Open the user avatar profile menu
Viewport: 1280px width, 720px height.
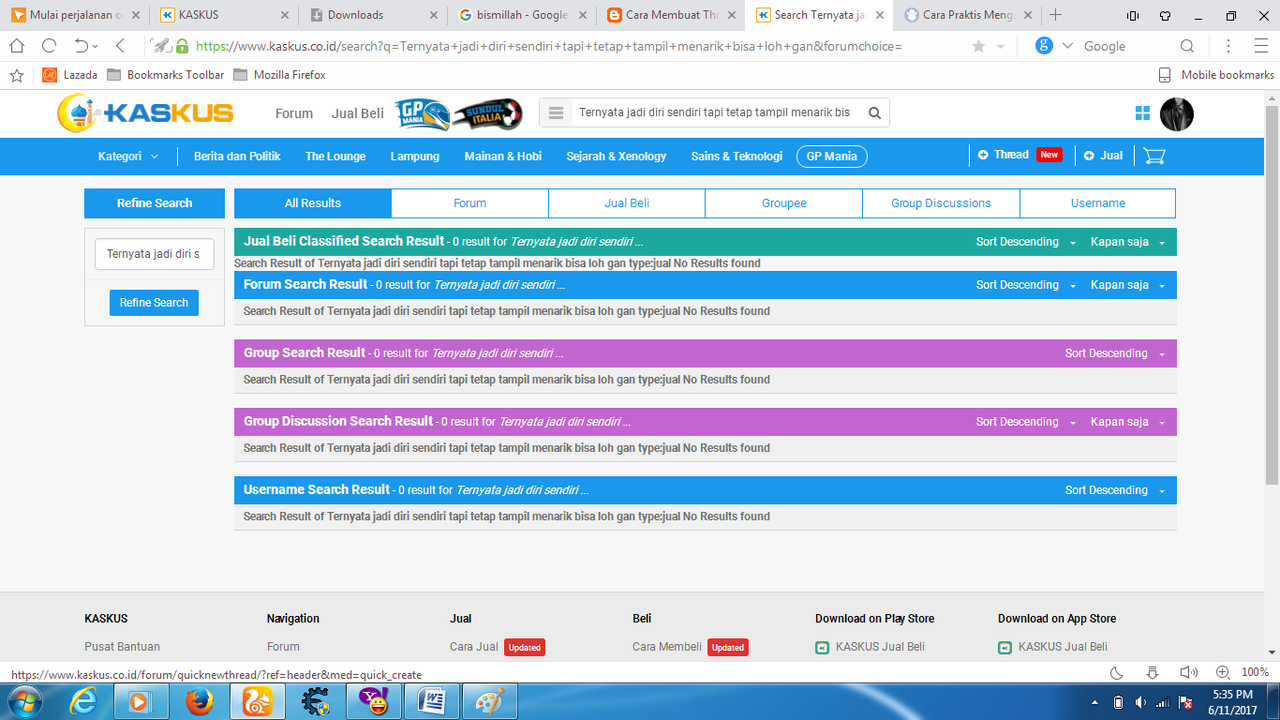pyautogui.click(x=1177, y=114)
